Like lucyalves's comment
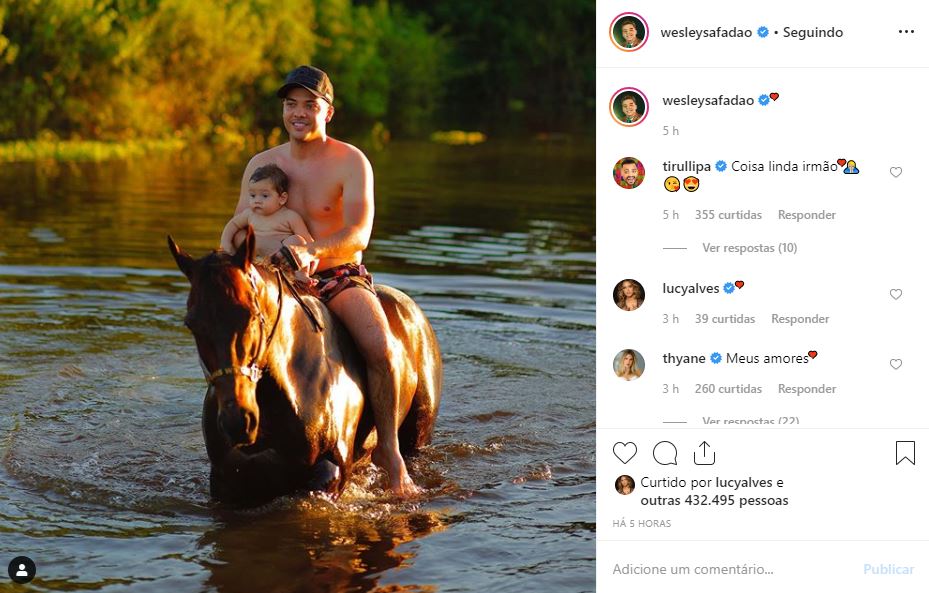Screen dimensions: 929x593 coord(896,295)
